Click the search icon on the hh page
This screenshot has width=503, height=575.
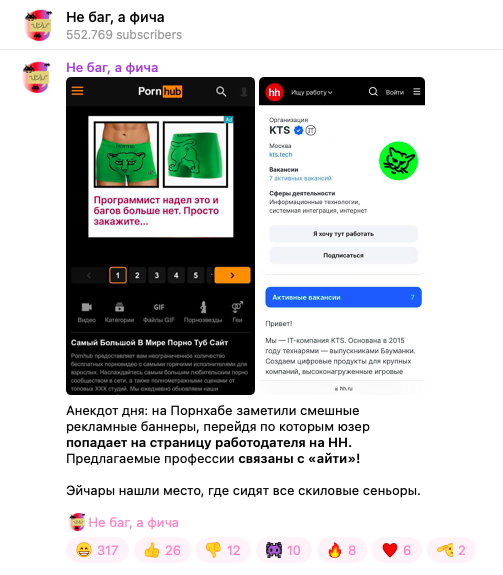[x=373, y=92]
